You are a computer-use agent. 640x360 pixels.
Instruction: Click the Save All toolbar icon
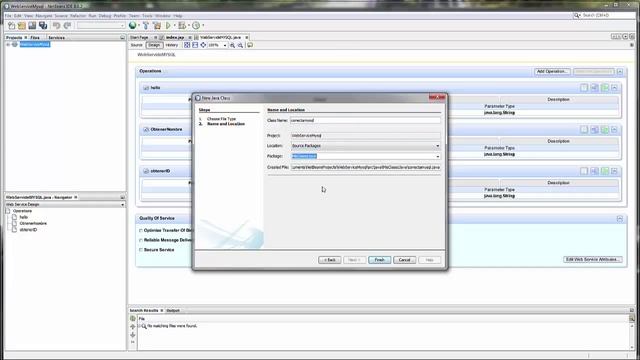43,26
